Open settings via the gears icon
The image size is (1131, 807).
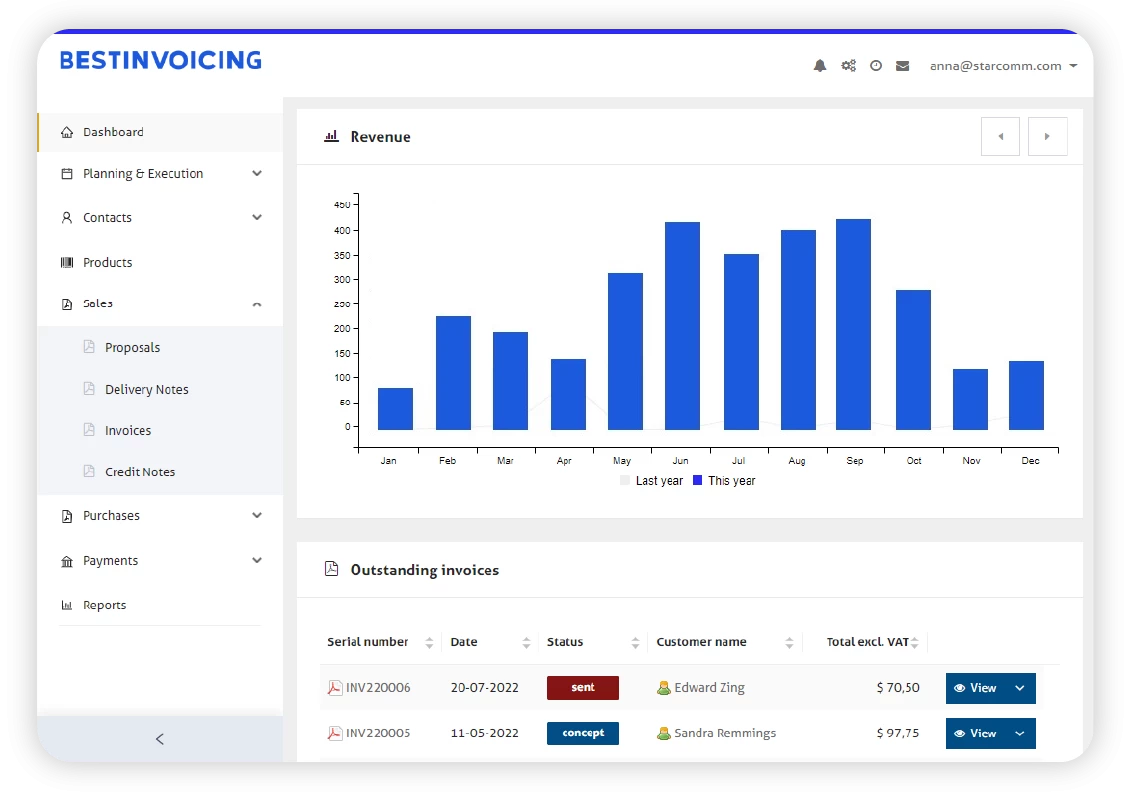(848, 65)
